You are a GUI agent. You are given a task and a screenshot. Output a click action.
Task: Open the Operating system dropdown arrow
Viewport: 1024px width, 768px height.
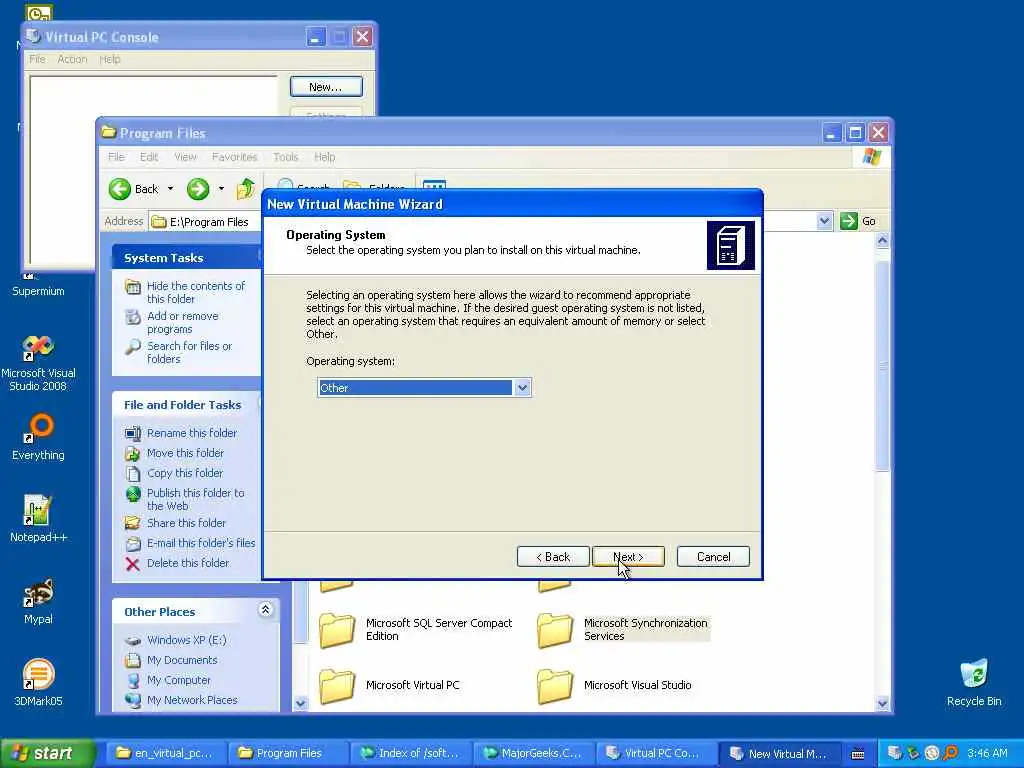tap(522, 388)
